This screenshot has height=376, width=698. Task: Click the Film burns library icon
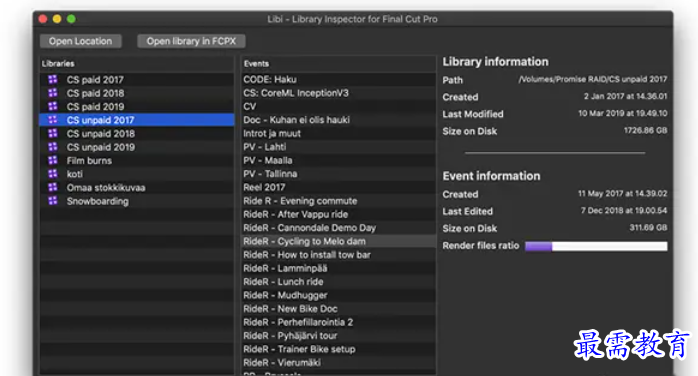coord(53,160)
